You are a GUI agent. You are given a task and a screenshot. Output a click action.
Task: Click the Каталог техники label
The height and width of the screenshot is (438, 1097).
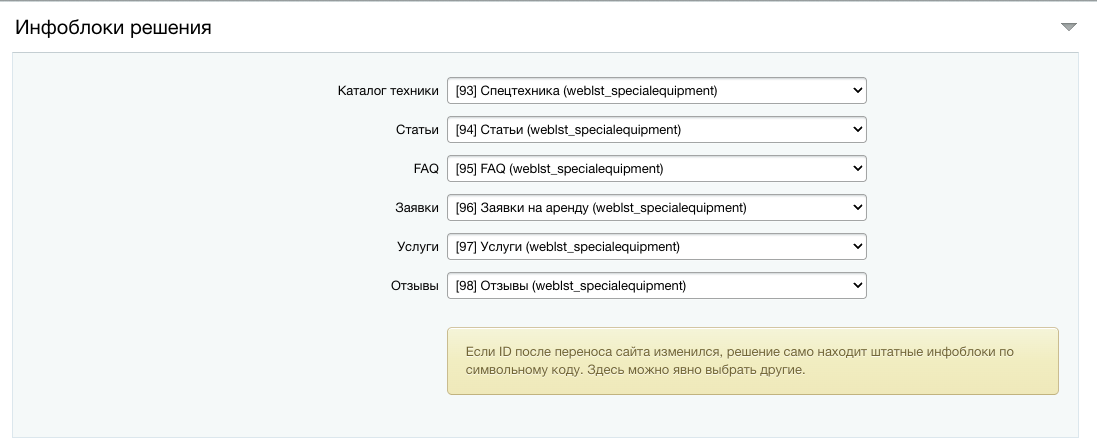coord(388,90)
